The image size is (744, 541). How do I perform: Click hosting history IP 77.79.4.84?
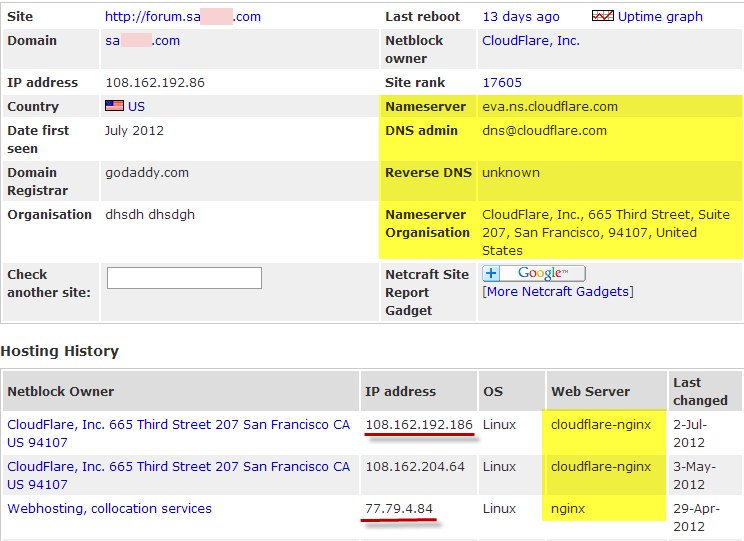pyautogui.click(x=399, y=509)
